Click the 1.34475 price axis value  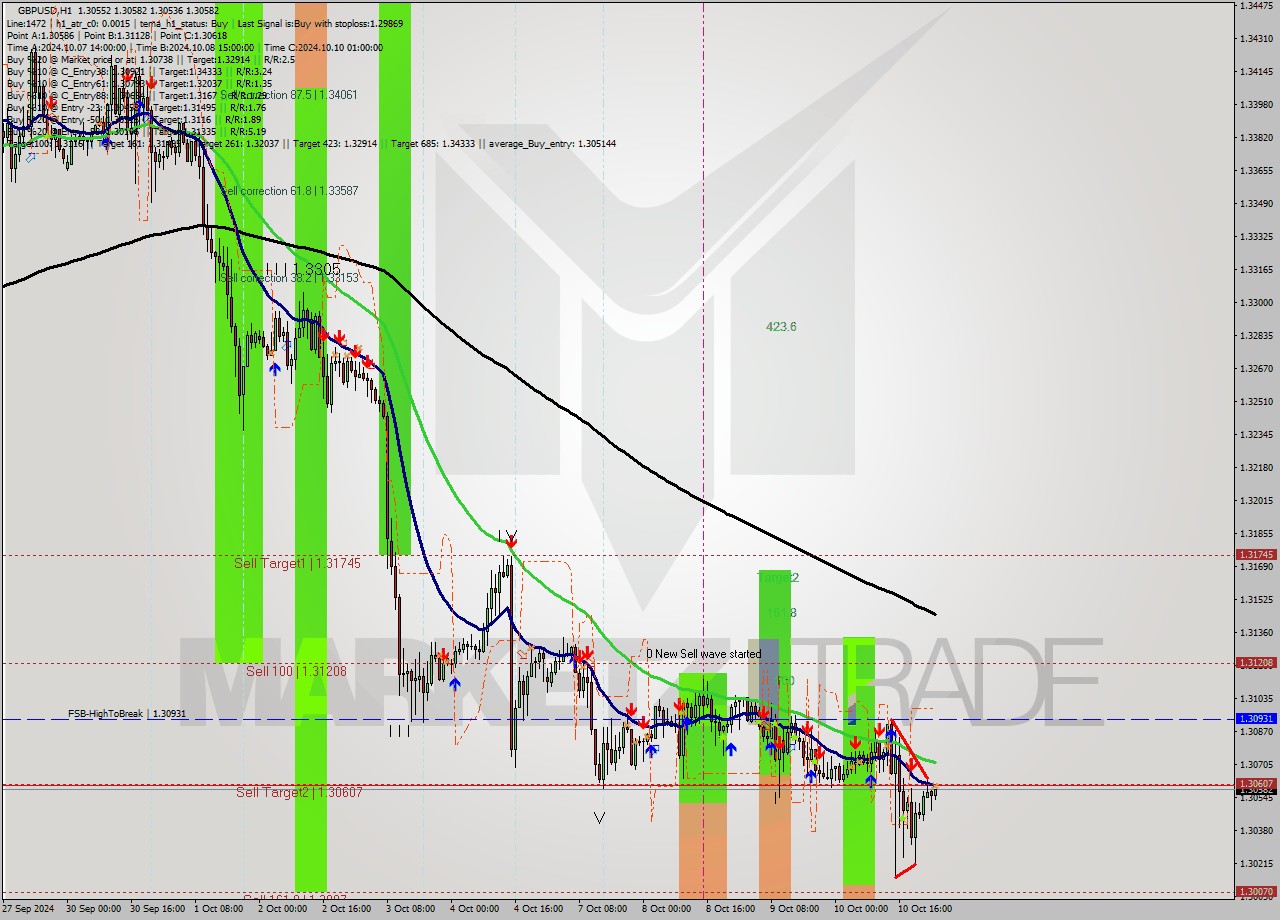[1256, 5]
